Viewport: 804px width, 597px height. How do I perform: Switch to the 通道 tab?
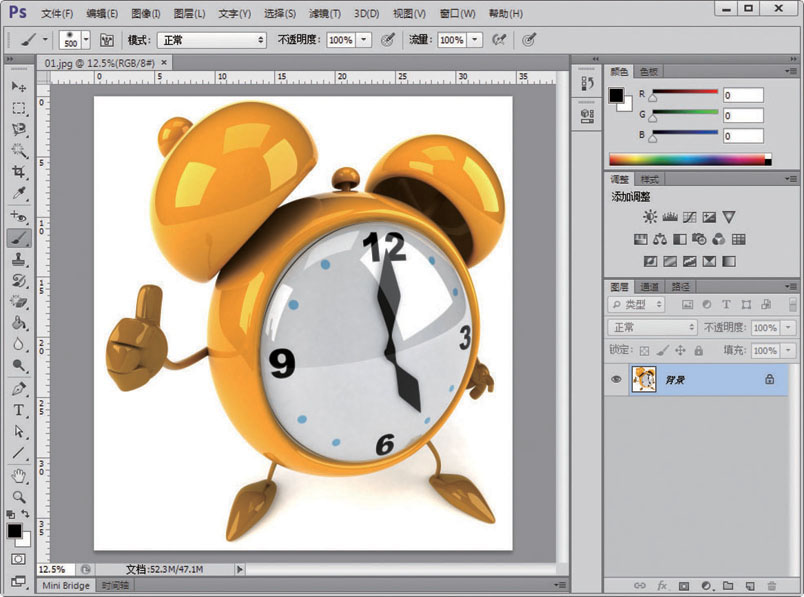click(x=651, y=287)
